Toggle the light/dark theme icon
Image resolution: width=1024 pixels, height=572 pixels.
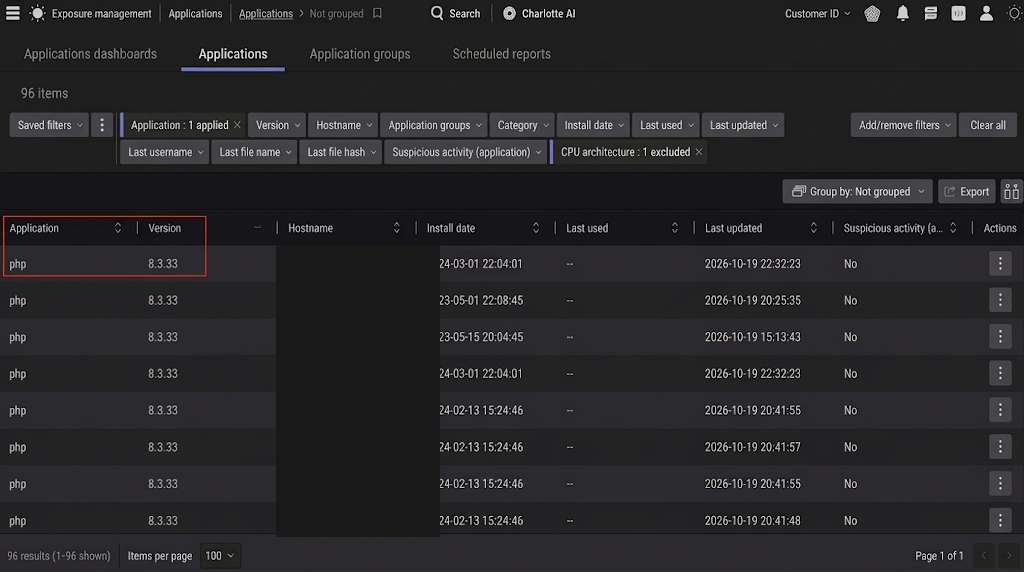pos(1014,13)
